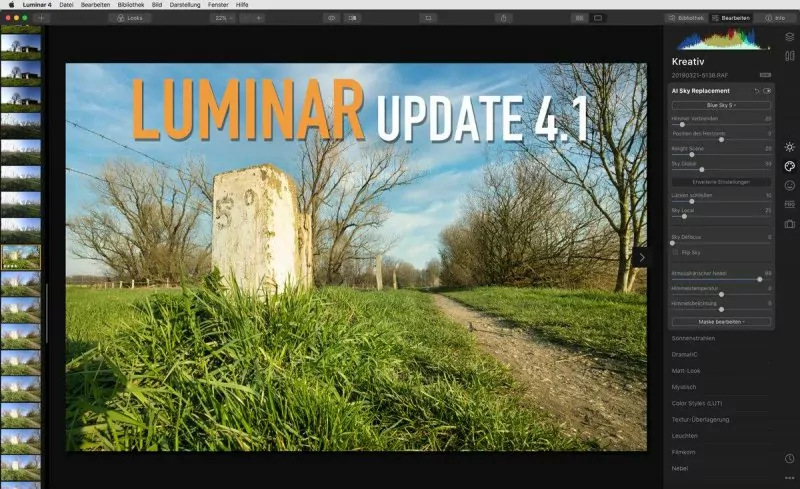Open the zoom percentage dropdown
This screenshot has height=489, width=800.
pyautogui.click(x=223, y=18)
